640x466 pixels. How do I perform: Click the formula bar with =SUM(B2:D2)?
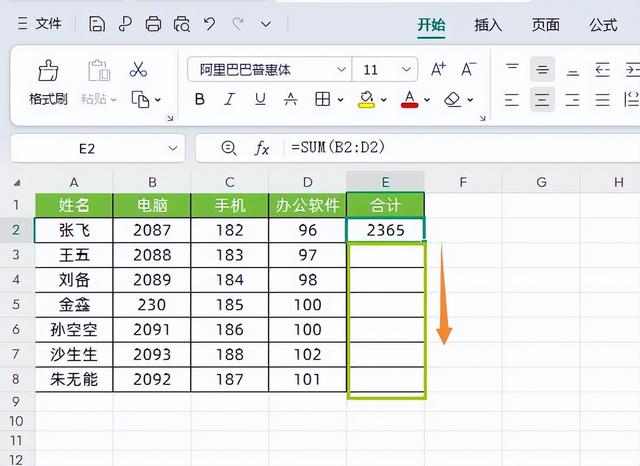tap(460, 147)
